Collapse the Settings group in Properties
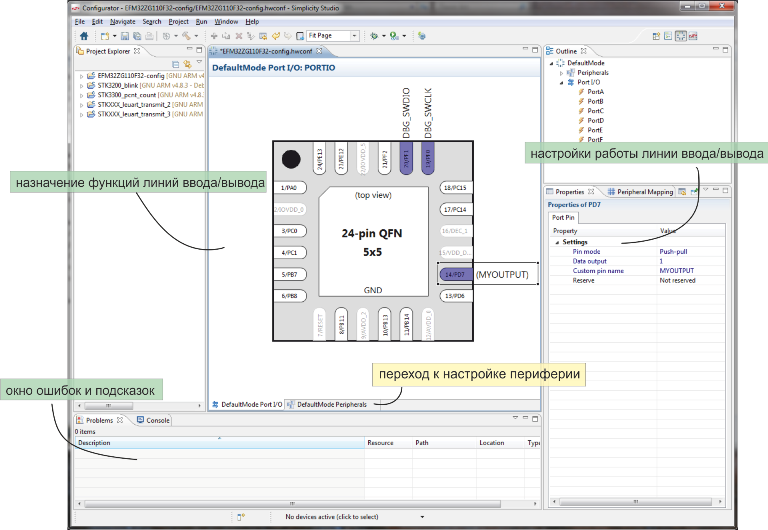Image resolution: width=768 pixels, height=530 pixels. point(556,242)
